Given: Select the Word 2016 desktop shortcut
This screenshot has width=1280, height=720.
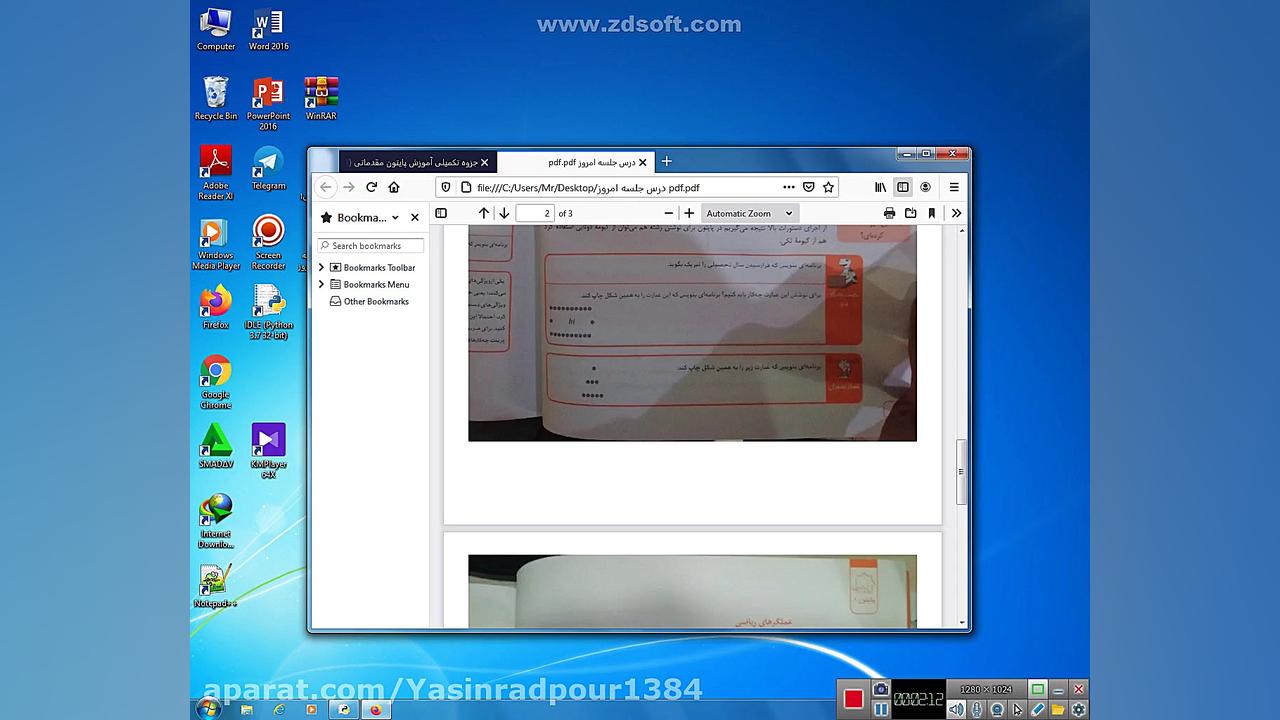Looking at the screenshot, I should point(268,30).
